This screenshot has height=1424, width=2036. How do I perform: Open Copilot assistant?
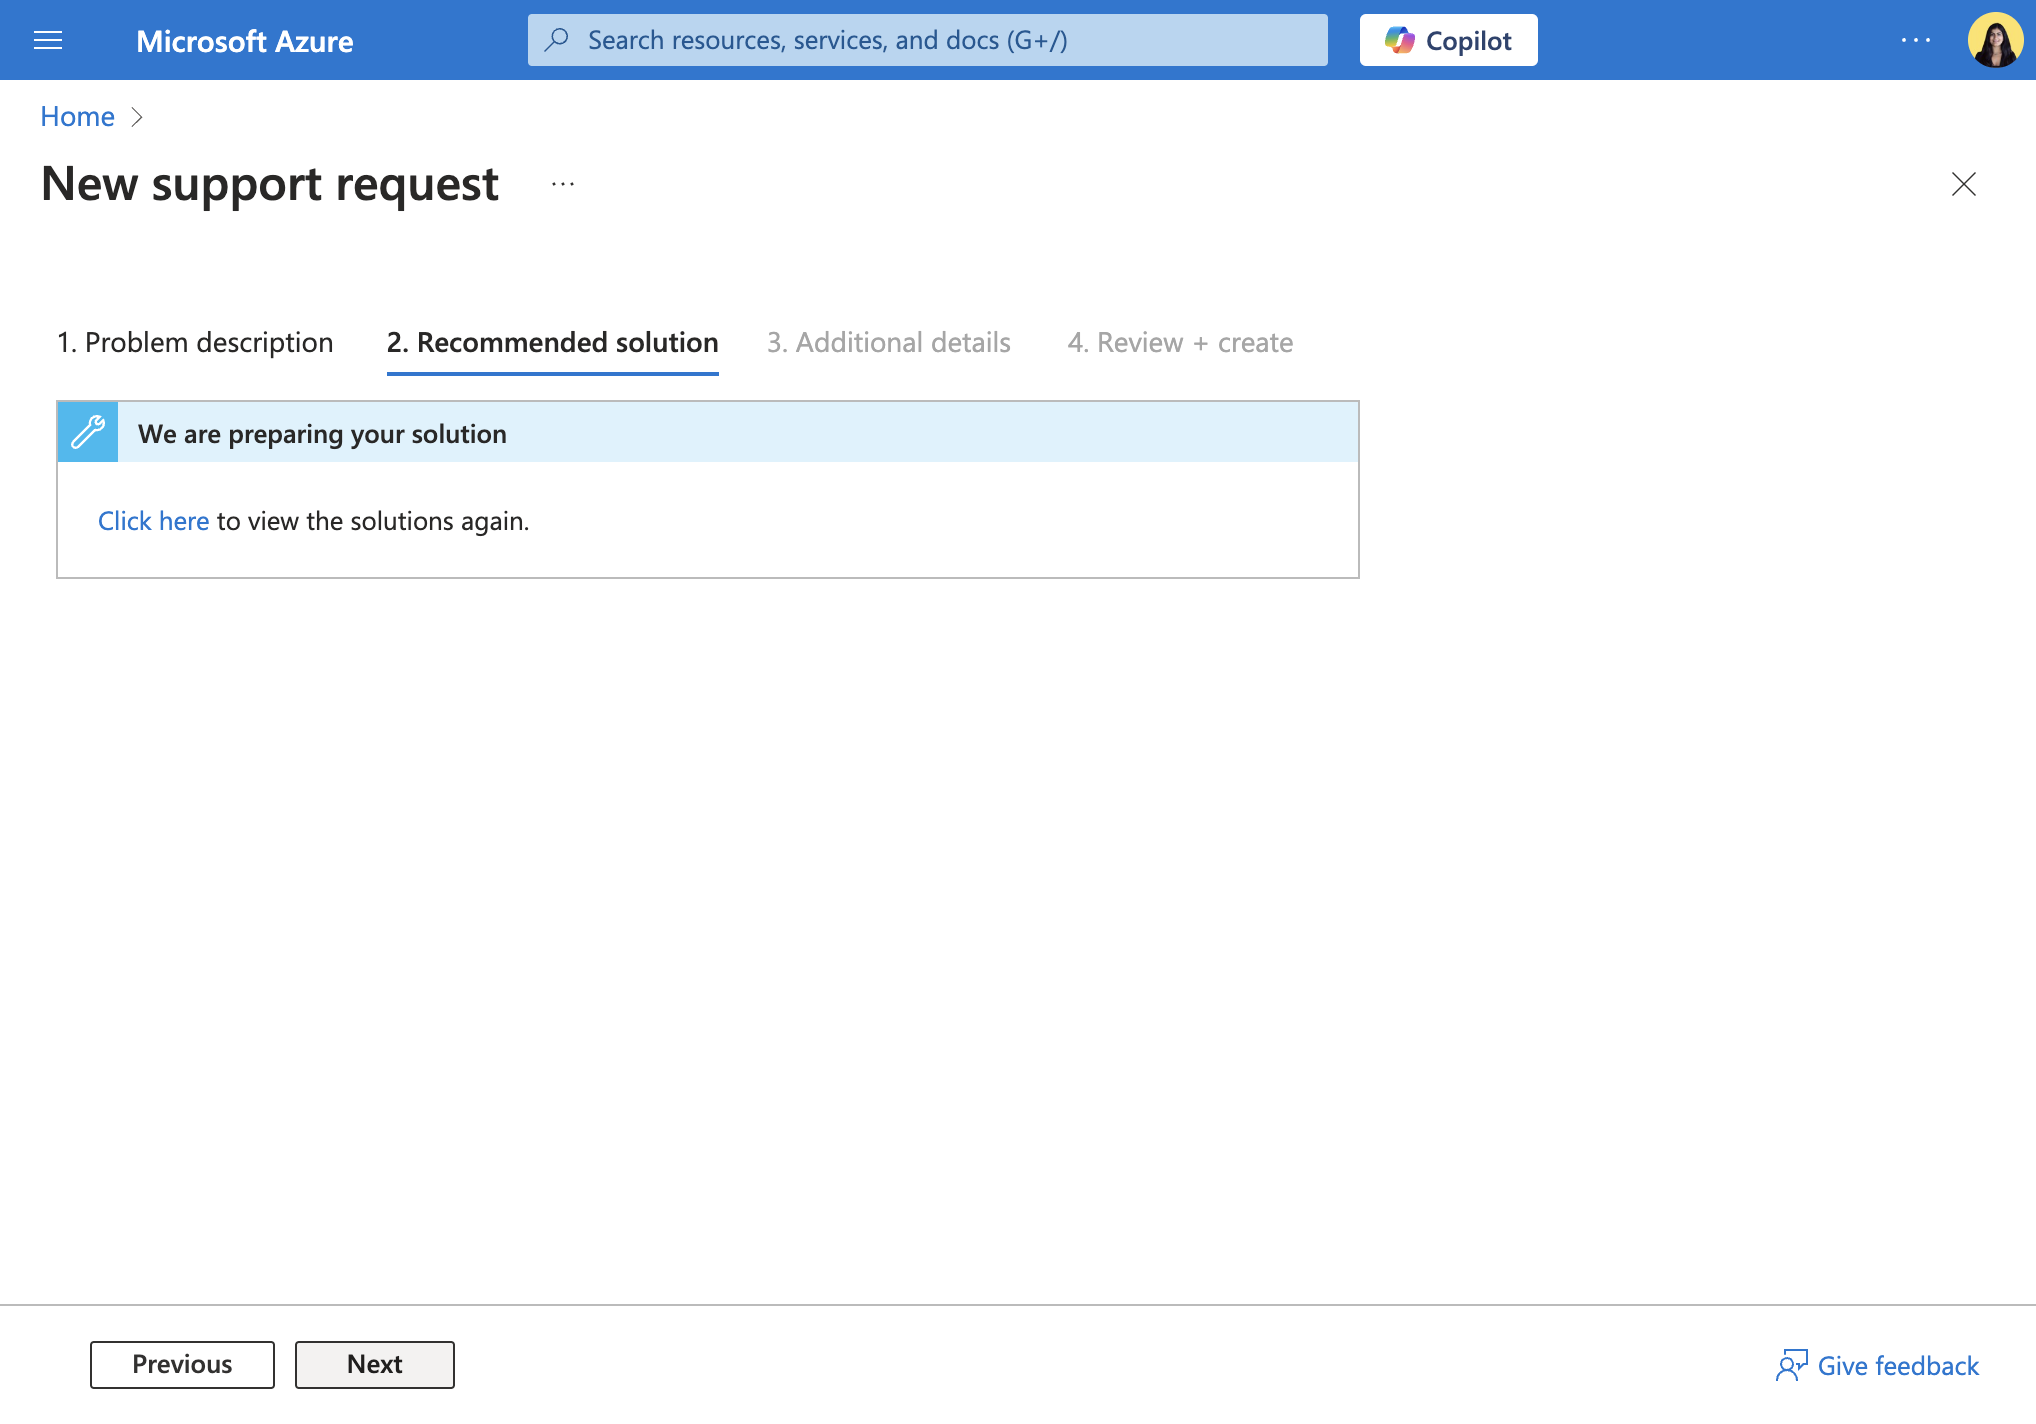coord(1448,40)
